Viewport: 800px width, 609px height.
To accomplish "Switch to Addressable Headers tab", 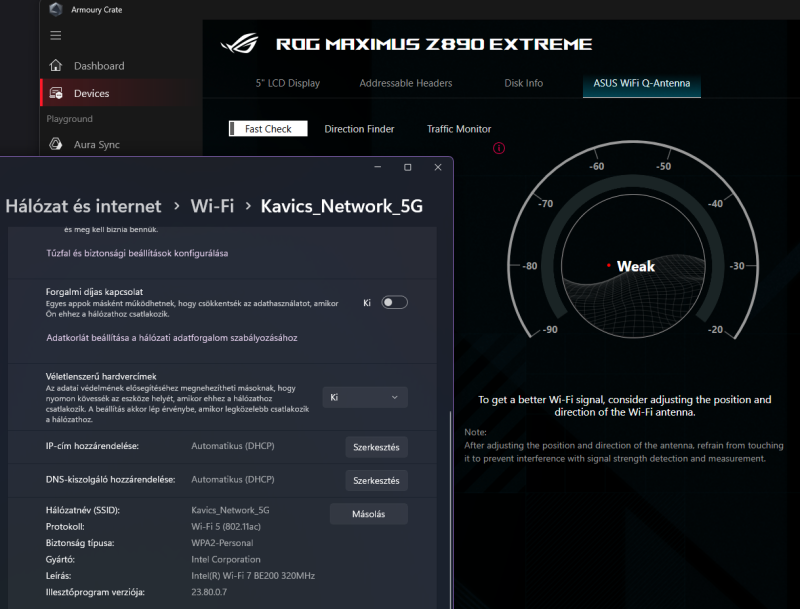I will click(406, 83).
